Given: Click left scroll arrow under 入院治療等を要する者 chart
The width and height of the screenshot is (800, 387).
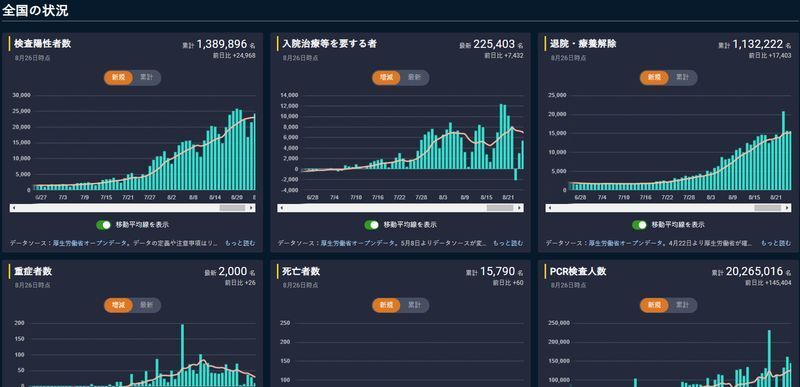Looking at the screenshot, I should coord(282,208).
